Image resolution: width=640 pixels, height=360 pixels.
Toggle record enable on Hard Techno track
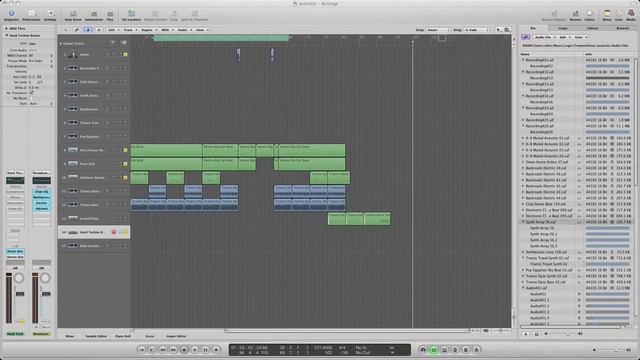coord(114,232)
